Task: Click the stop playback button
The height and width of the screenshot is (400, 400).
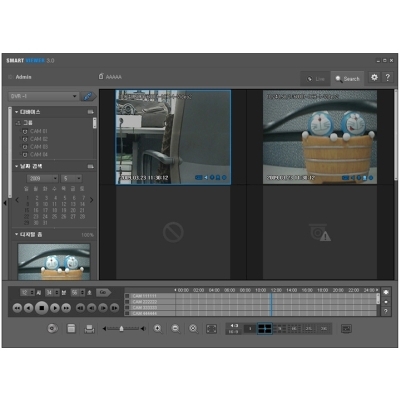Action: click(x=42, y=308)
